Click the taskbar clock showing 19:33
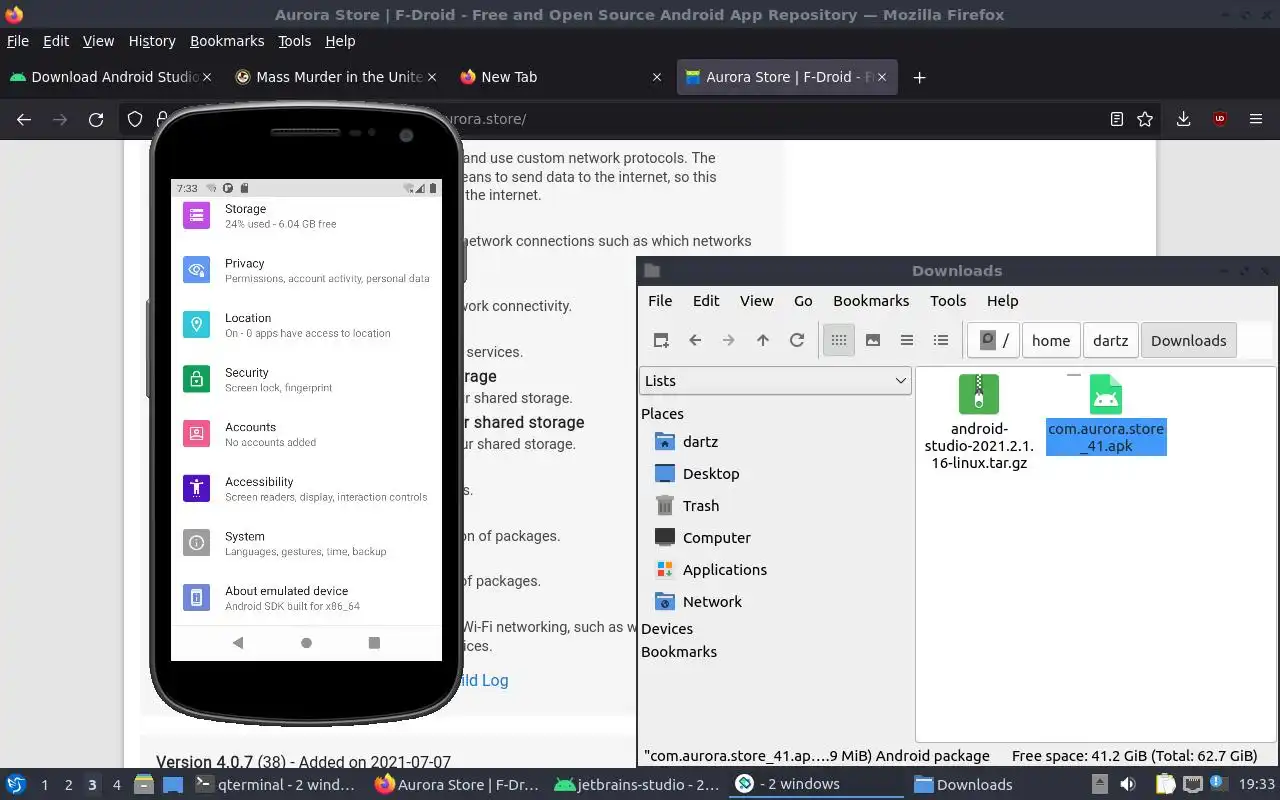Image resolution: width=1280 pixels, height=800 pixels. coord(1257,785)
